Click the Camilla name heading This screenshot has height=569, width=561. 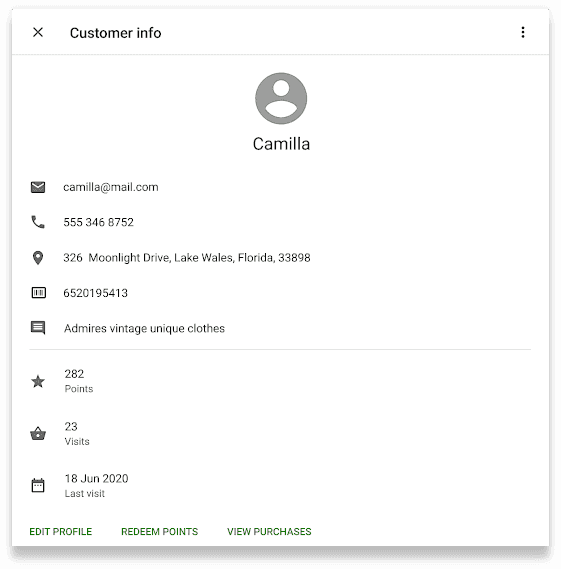[x=281, y=144]
